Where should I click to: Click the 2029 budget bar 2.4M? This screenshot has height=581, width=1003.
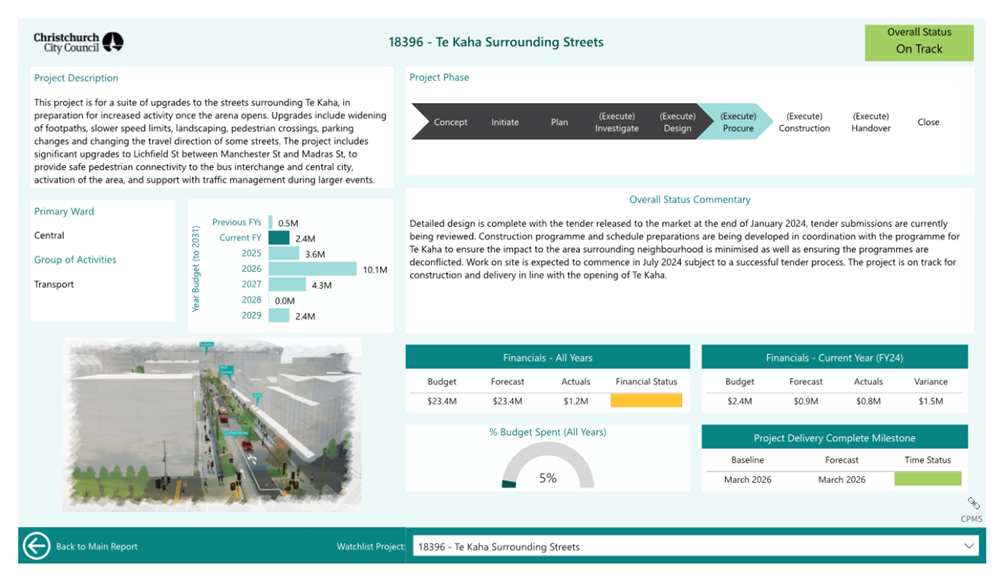(x=279, y=315)
